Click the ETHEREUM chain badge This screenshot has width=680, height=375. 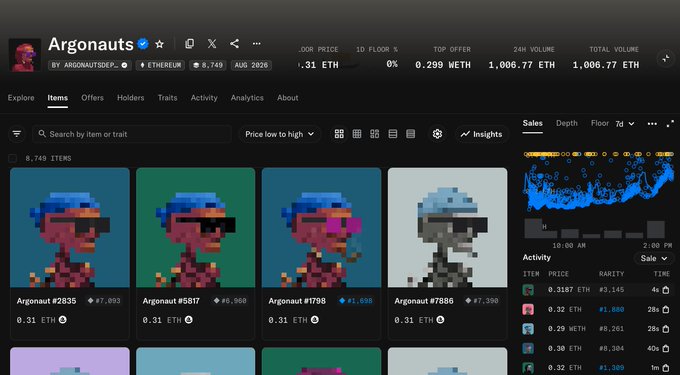click(x=160, y=65)
